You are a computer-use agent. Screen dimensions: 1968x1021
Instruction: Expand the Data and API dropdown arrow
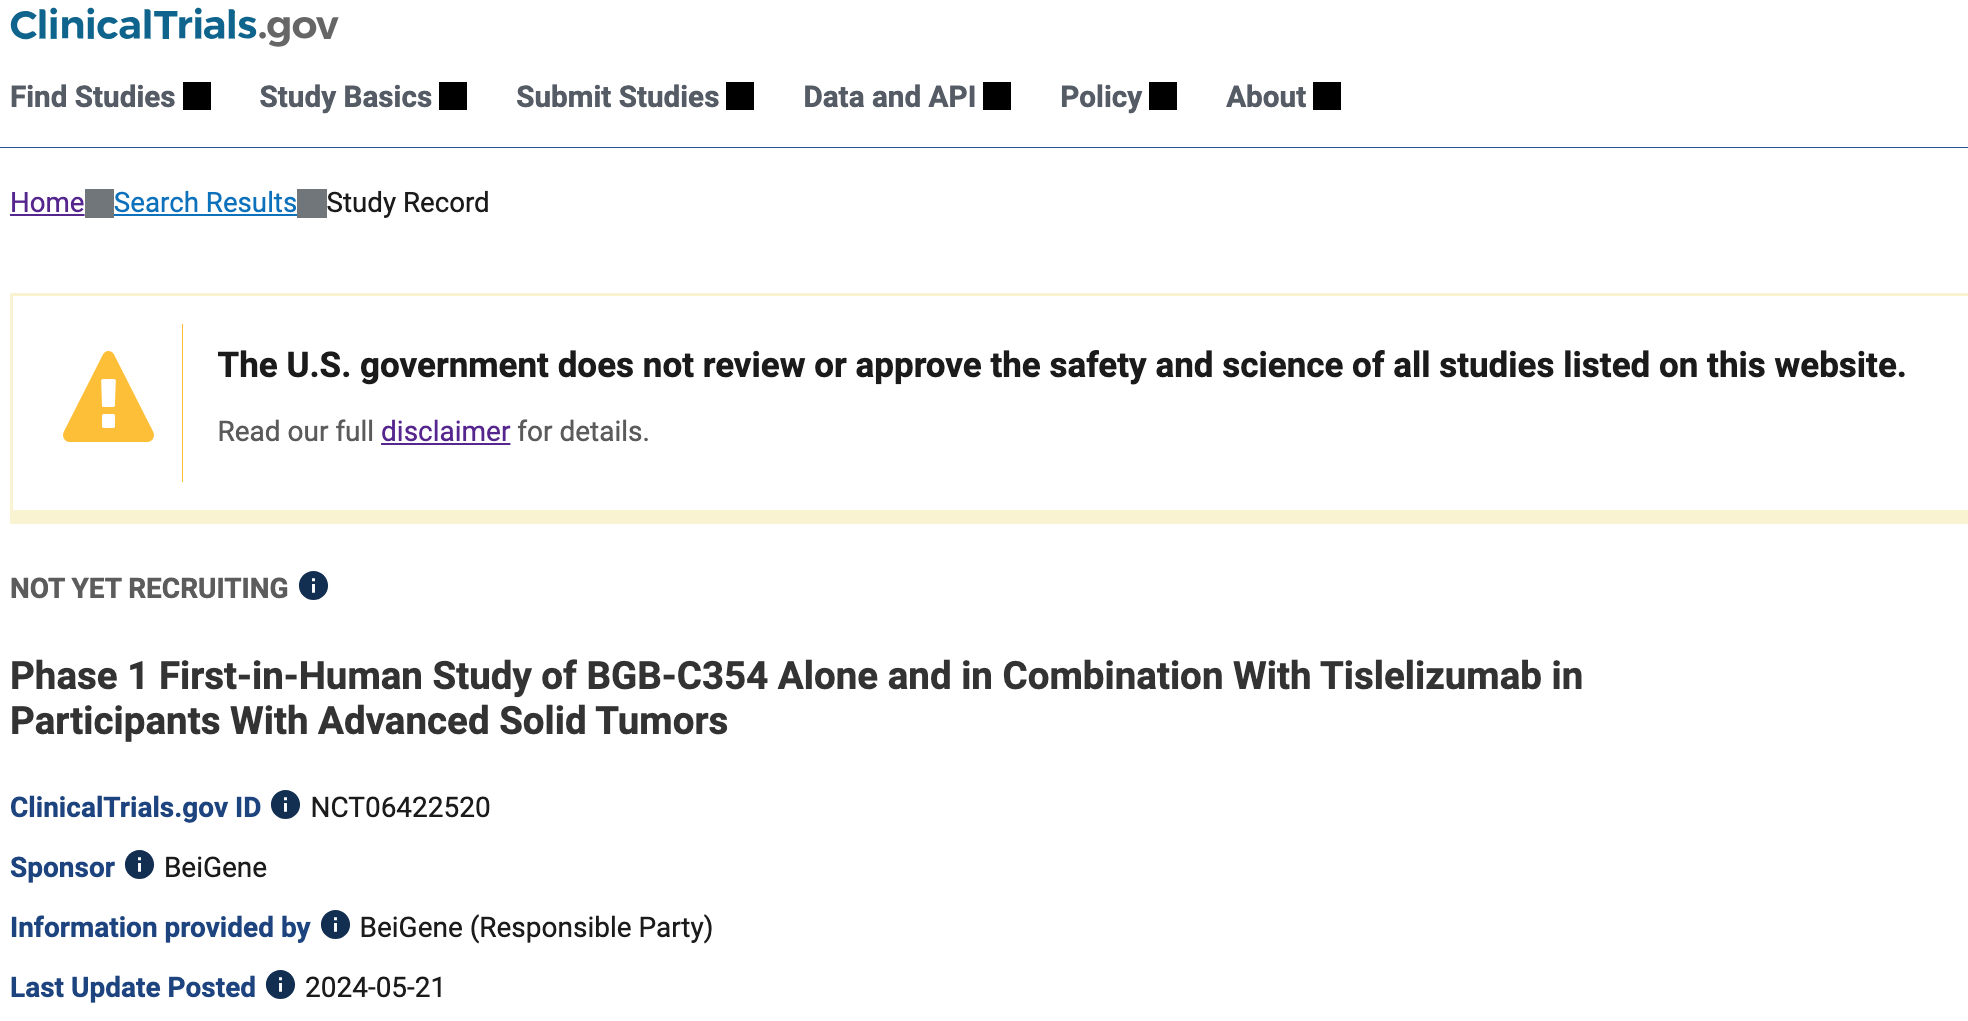997,96
